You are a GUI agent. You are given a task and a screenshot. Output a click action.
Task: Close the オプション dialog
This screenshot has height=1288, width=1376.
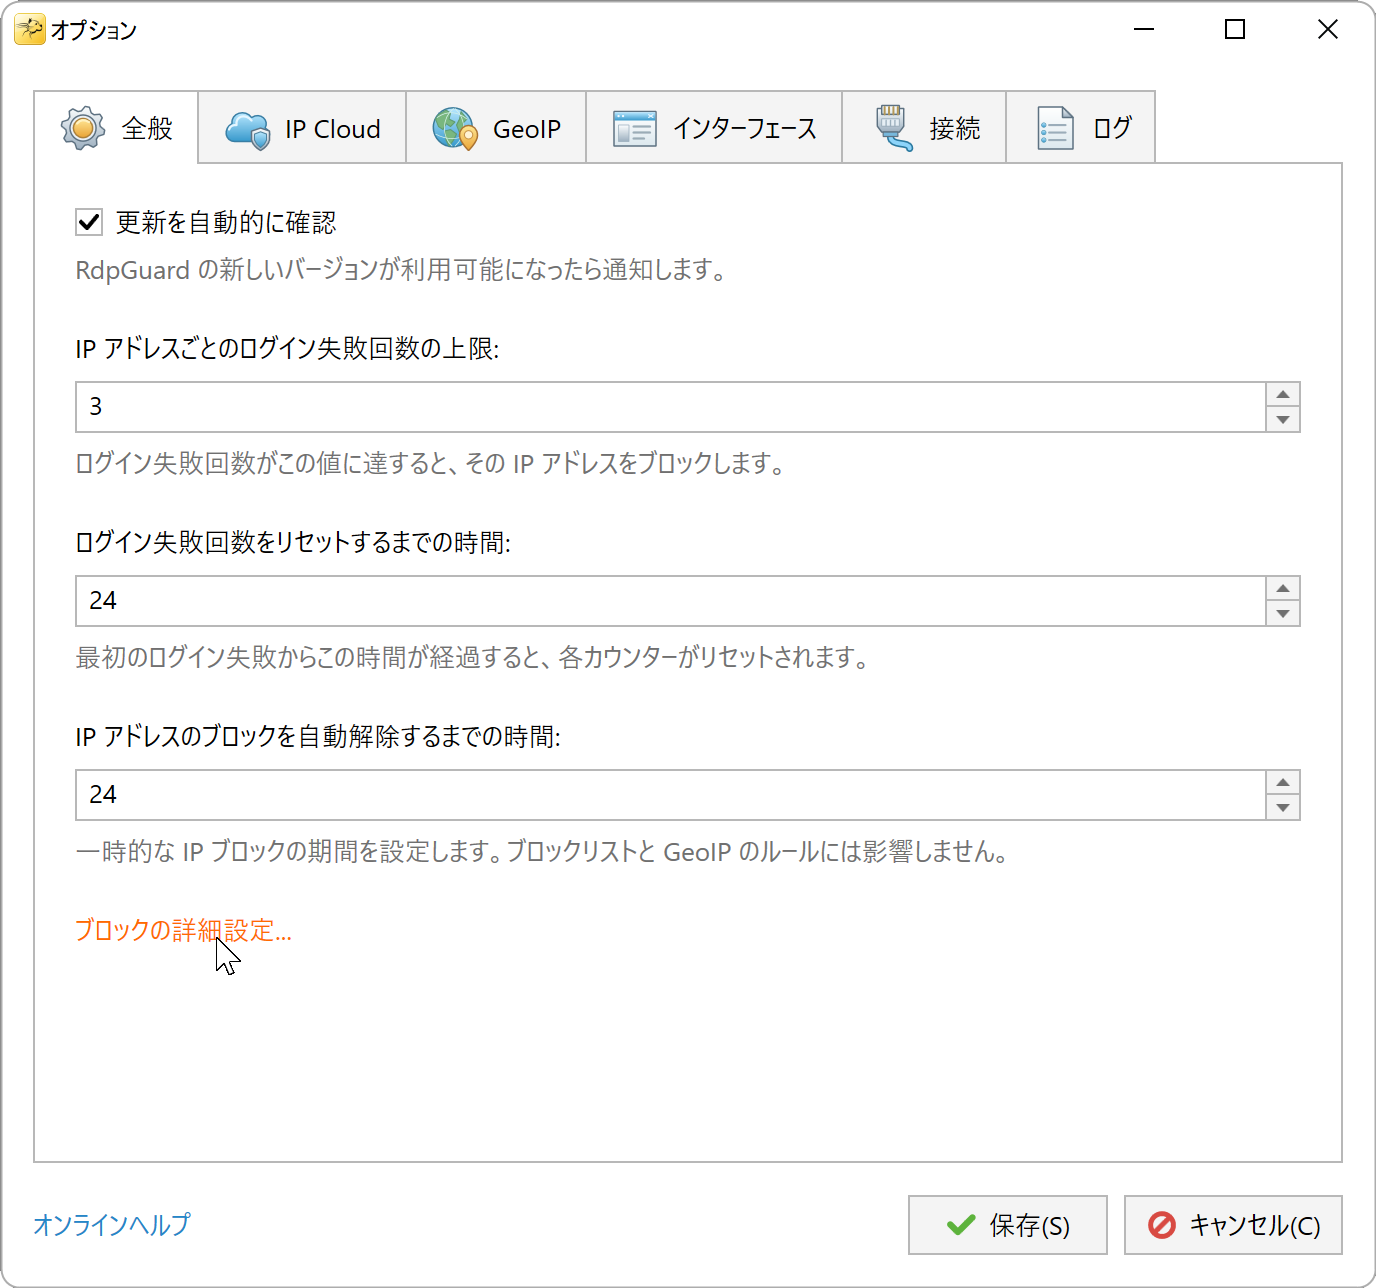click(1327, 30)
